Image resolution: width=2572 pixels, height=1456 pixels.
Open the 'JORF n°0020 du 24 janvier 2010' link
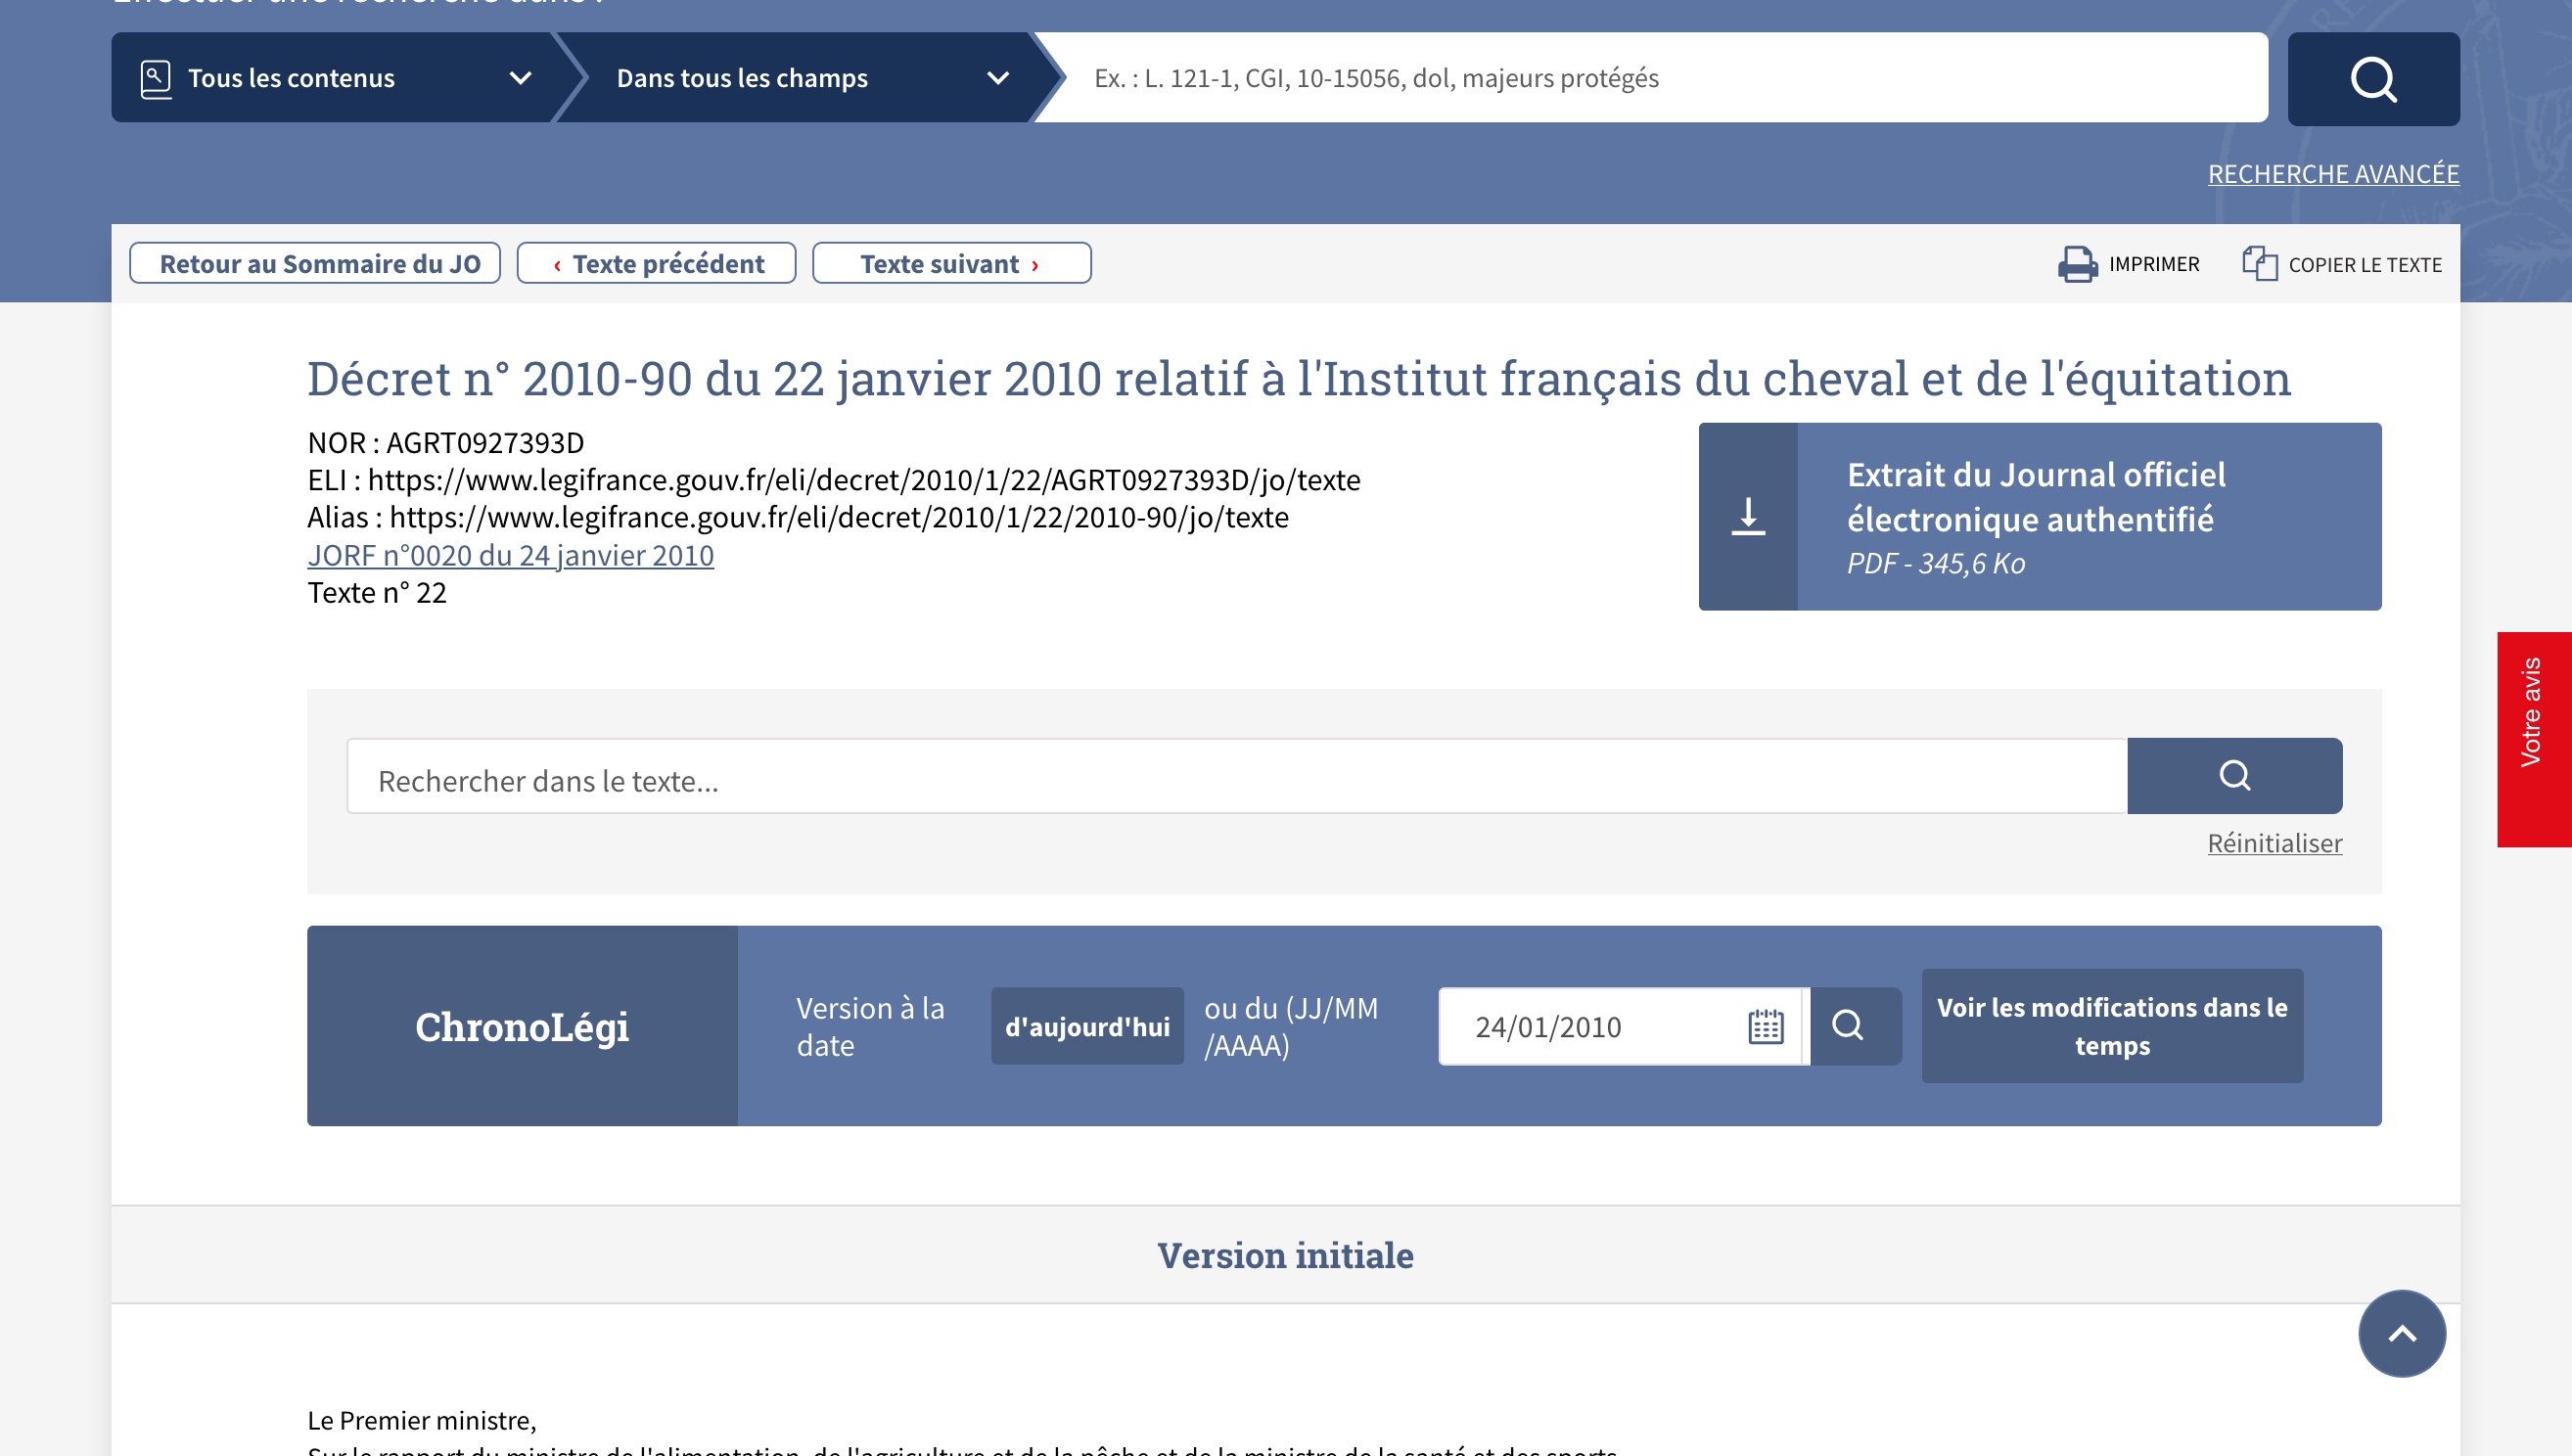coord(510,555)
